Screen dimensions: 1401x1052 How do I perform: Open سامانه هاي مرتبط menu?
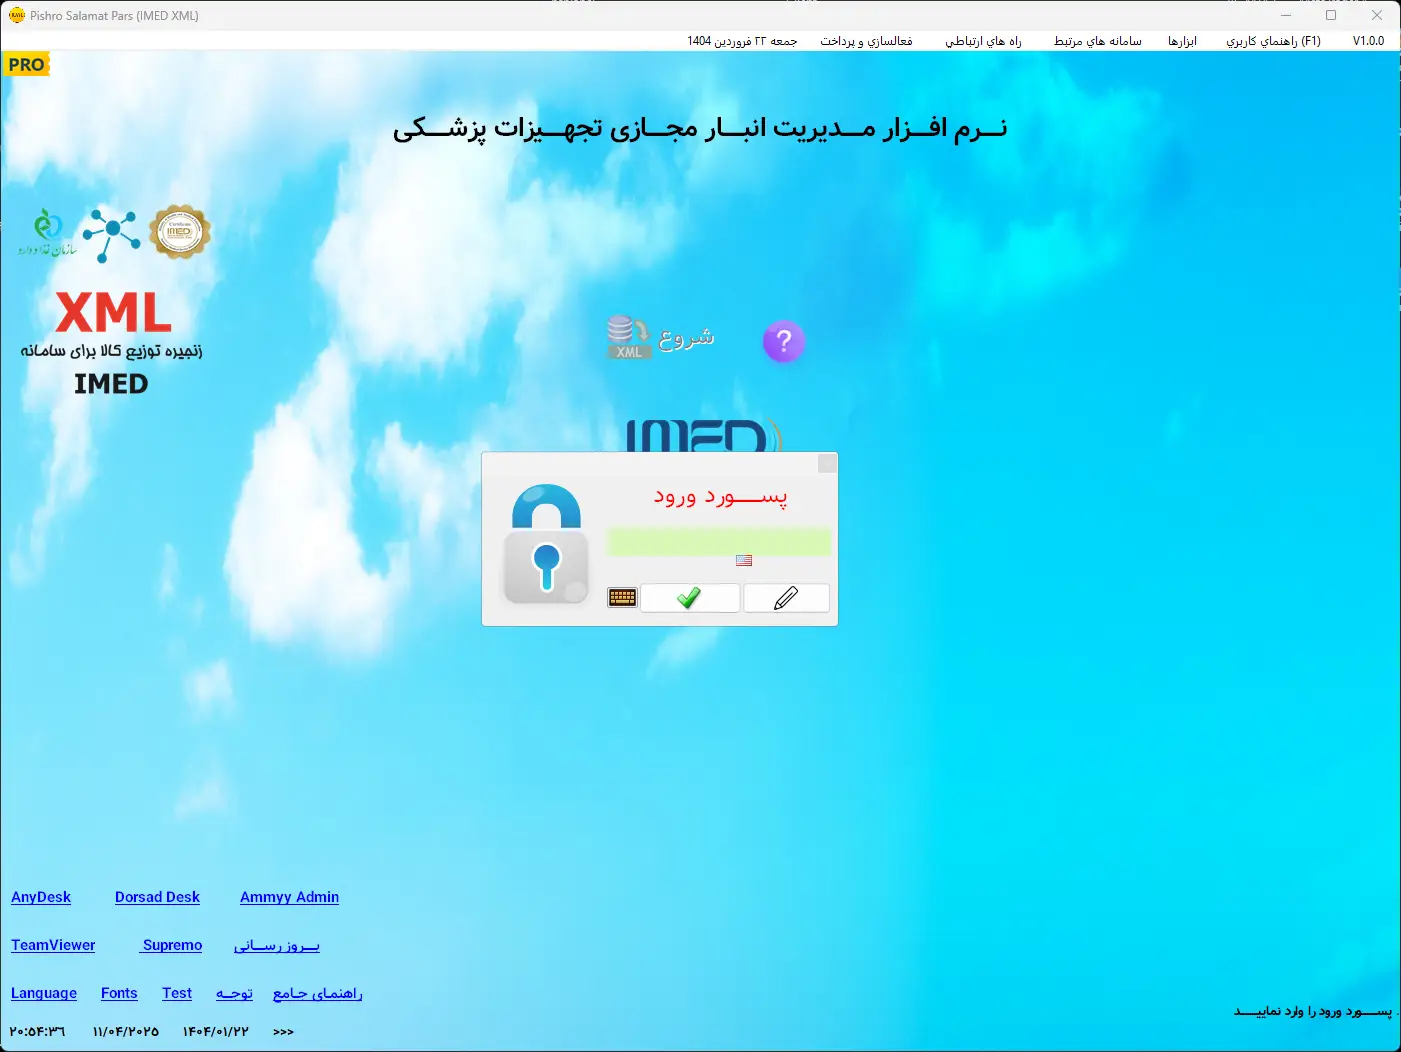point(1097,41)
